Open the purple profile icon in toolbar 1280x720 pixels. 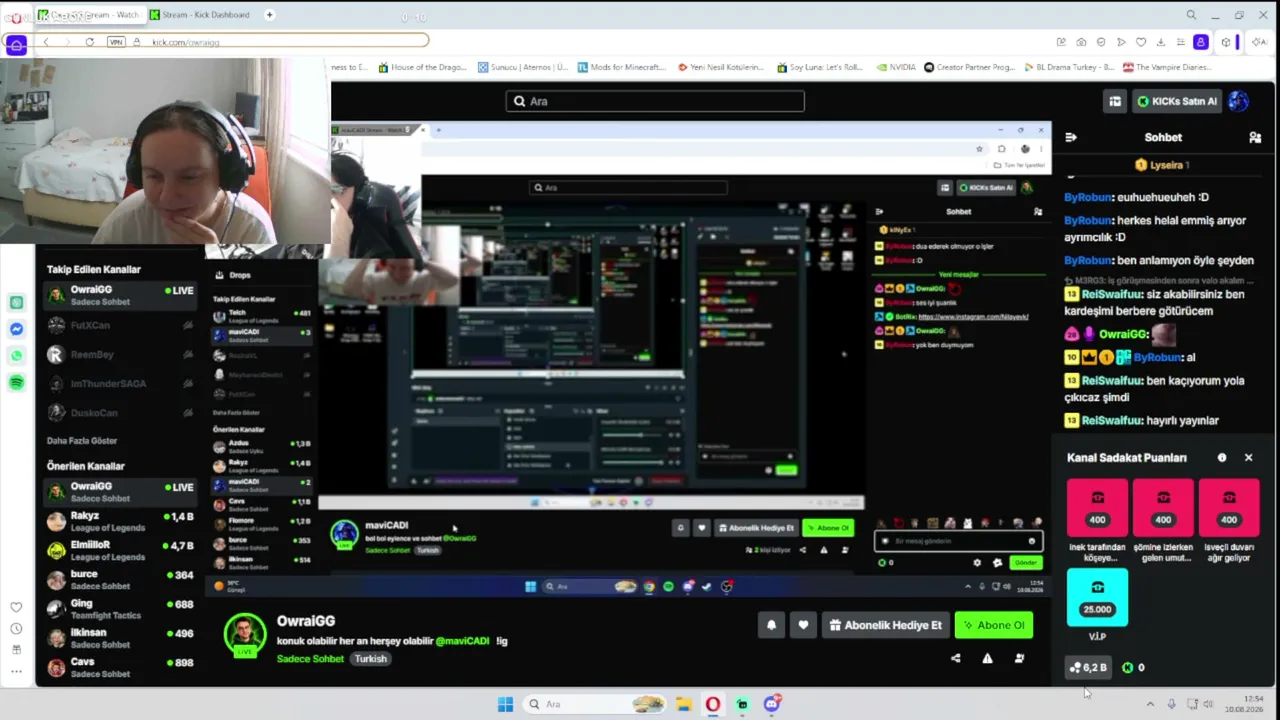coord(1201,42)
